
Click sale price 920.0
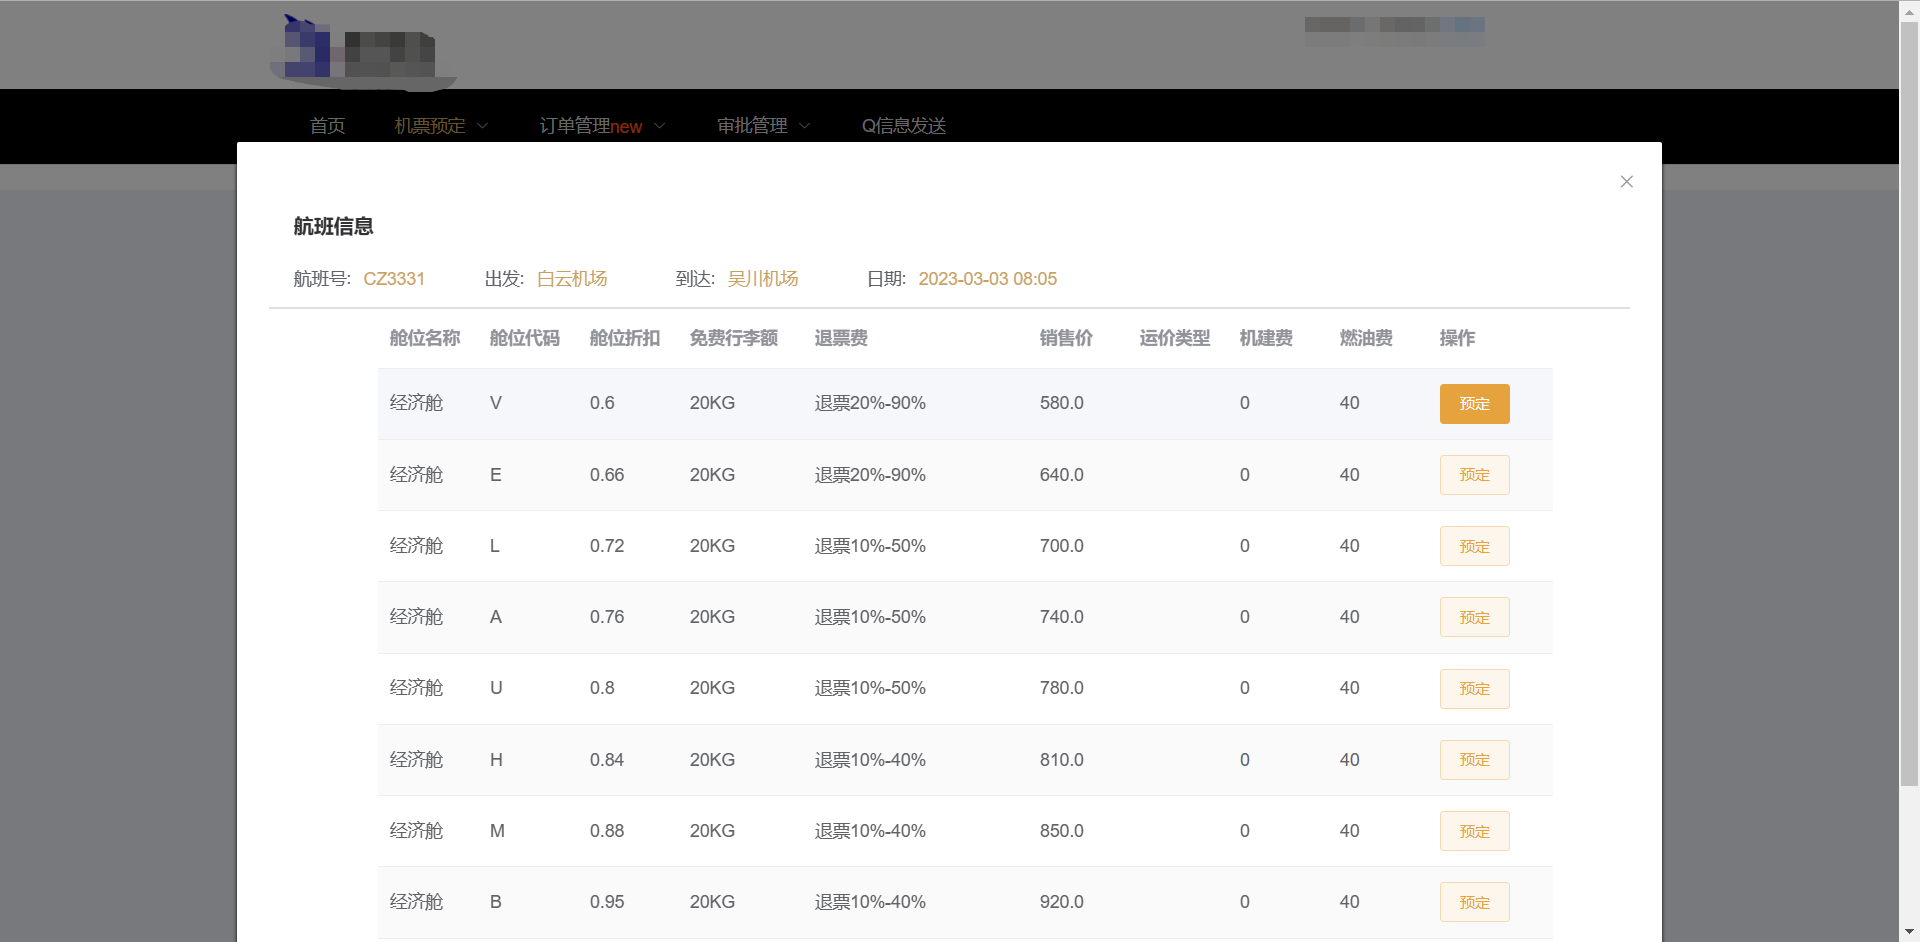click(x=1062, y=902)
